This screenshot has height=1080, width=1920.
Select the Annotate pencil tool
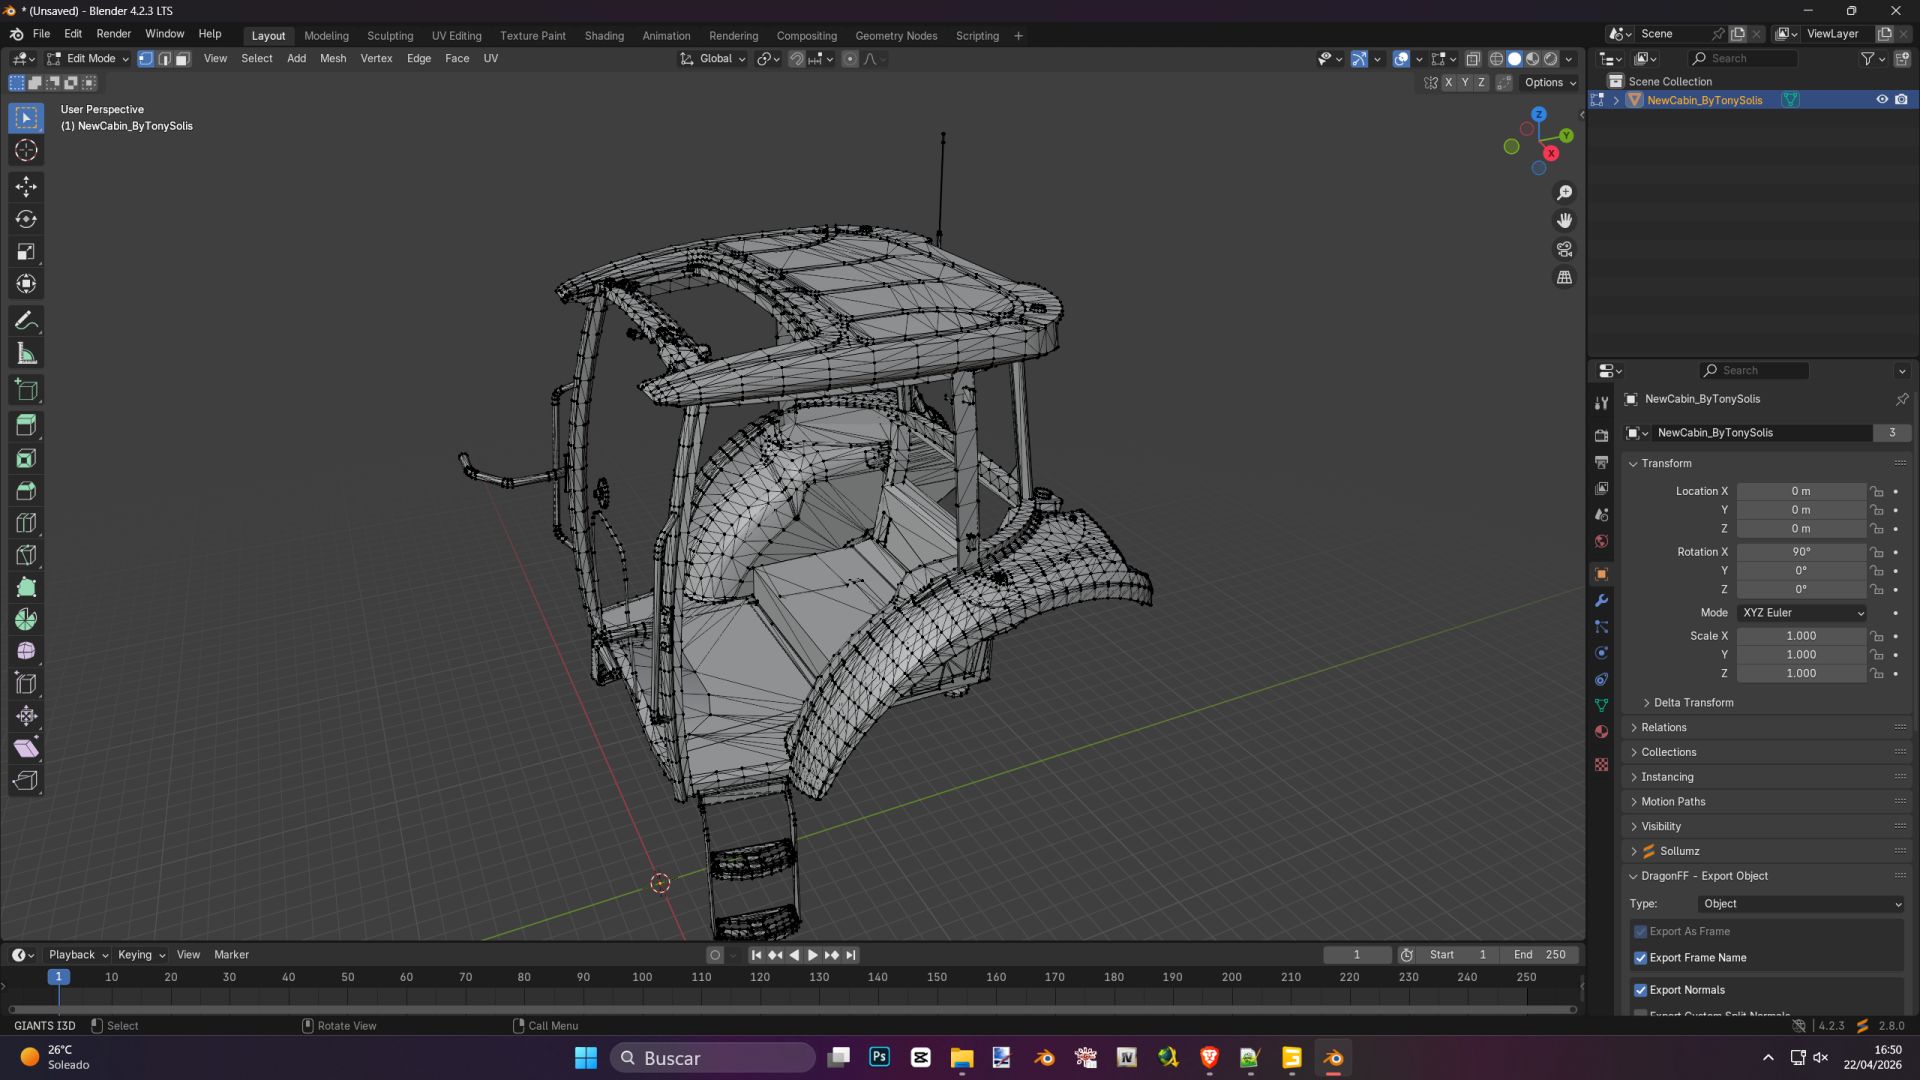pyautogui.click(x=26, y=321)
